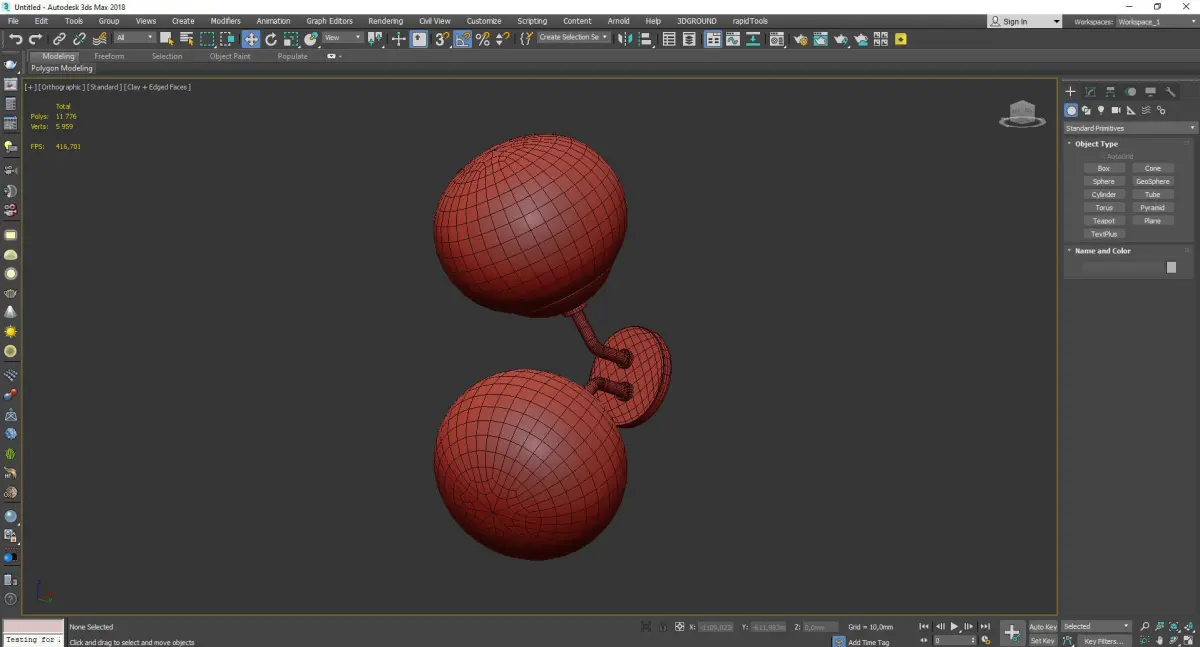Open the Select by Name list
Screen dimensions: 1200x647
(187, 39)
